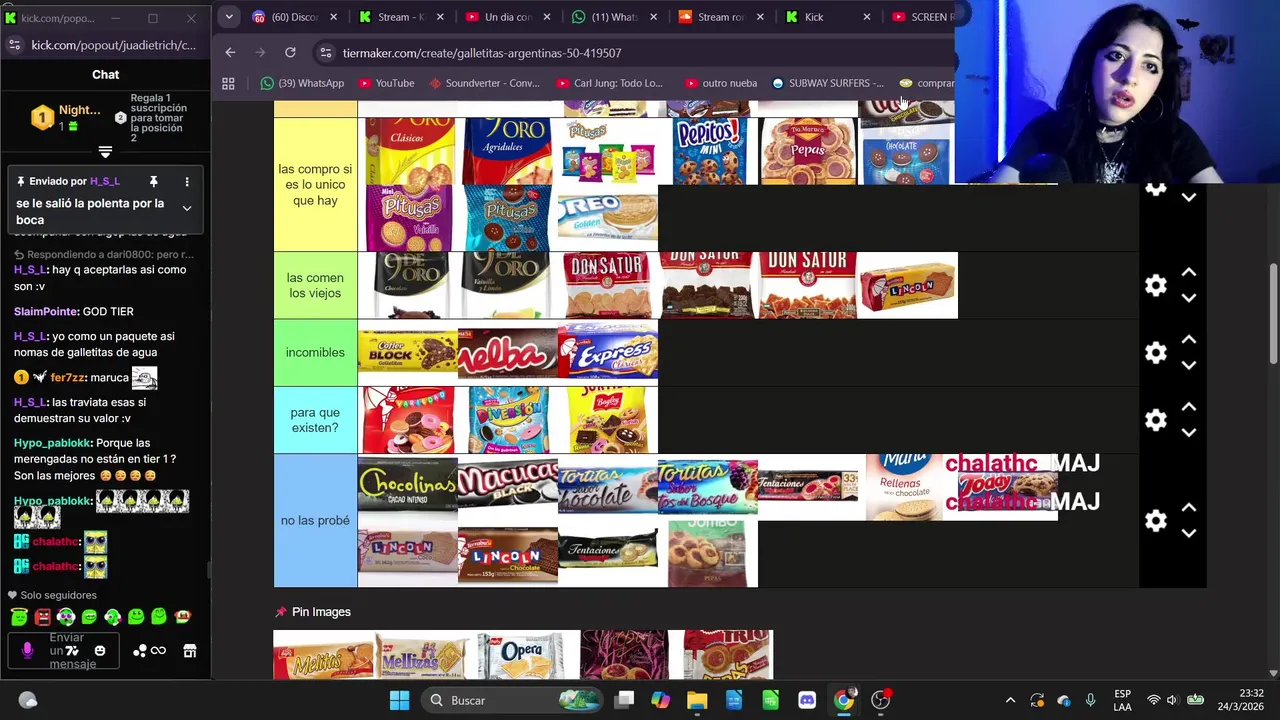This screenshot has width=1280, height=720.
Task: Open pinned message three-dot options
Action: click(x=186, y=181)
